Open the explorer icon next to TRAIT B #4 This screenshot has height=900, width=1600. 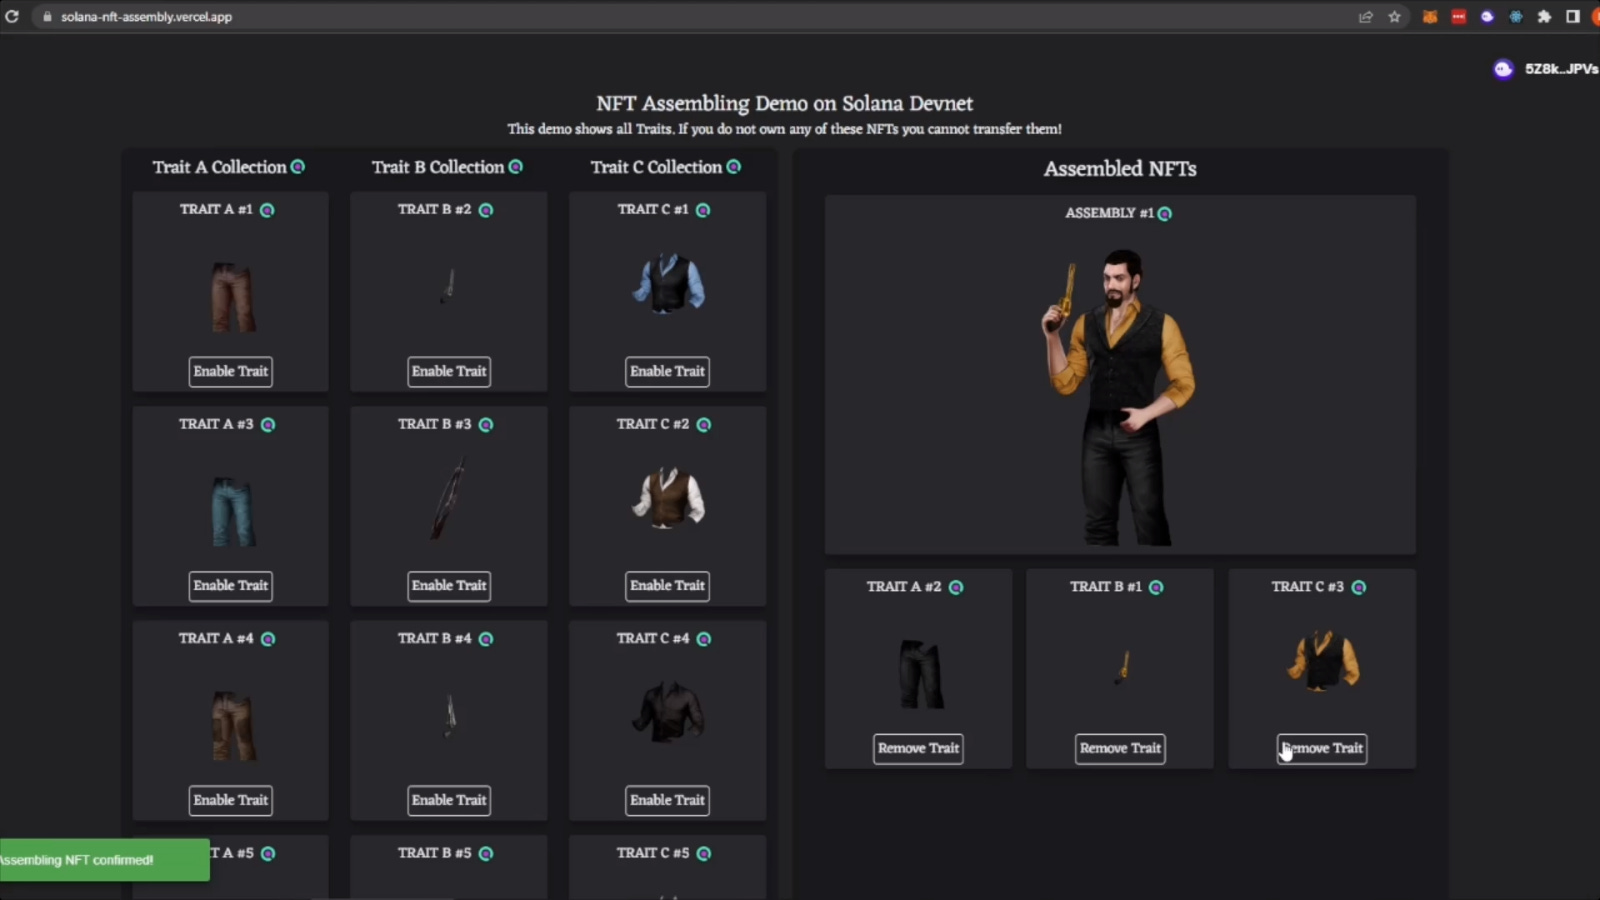point(486,639)
